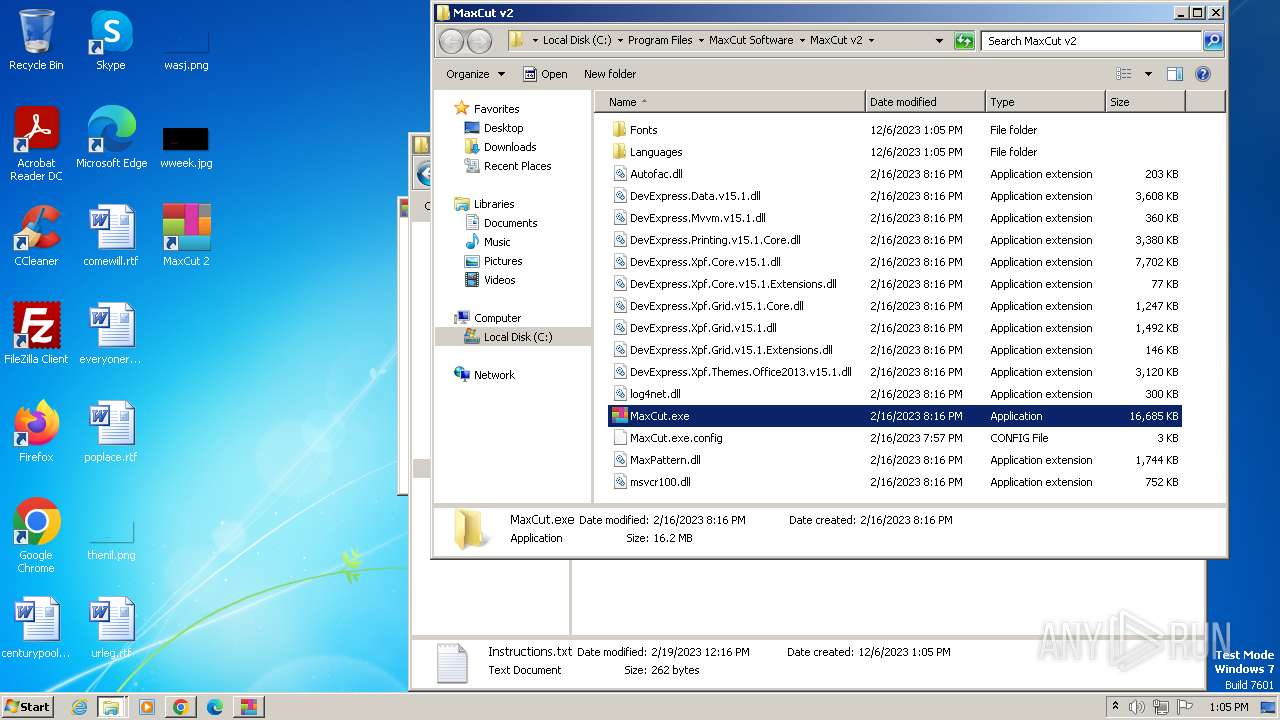Expand the Program Files breadcrumb arrow
1280x720 pixels.
(700, 41)
